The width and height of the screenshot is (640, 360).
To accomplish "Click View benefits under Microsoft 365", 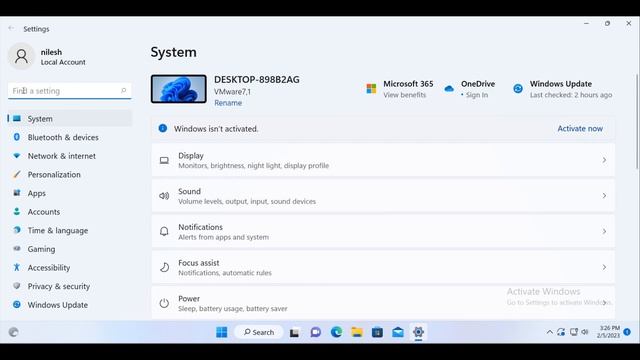I will pyautogui.click(x=404, y=95).
